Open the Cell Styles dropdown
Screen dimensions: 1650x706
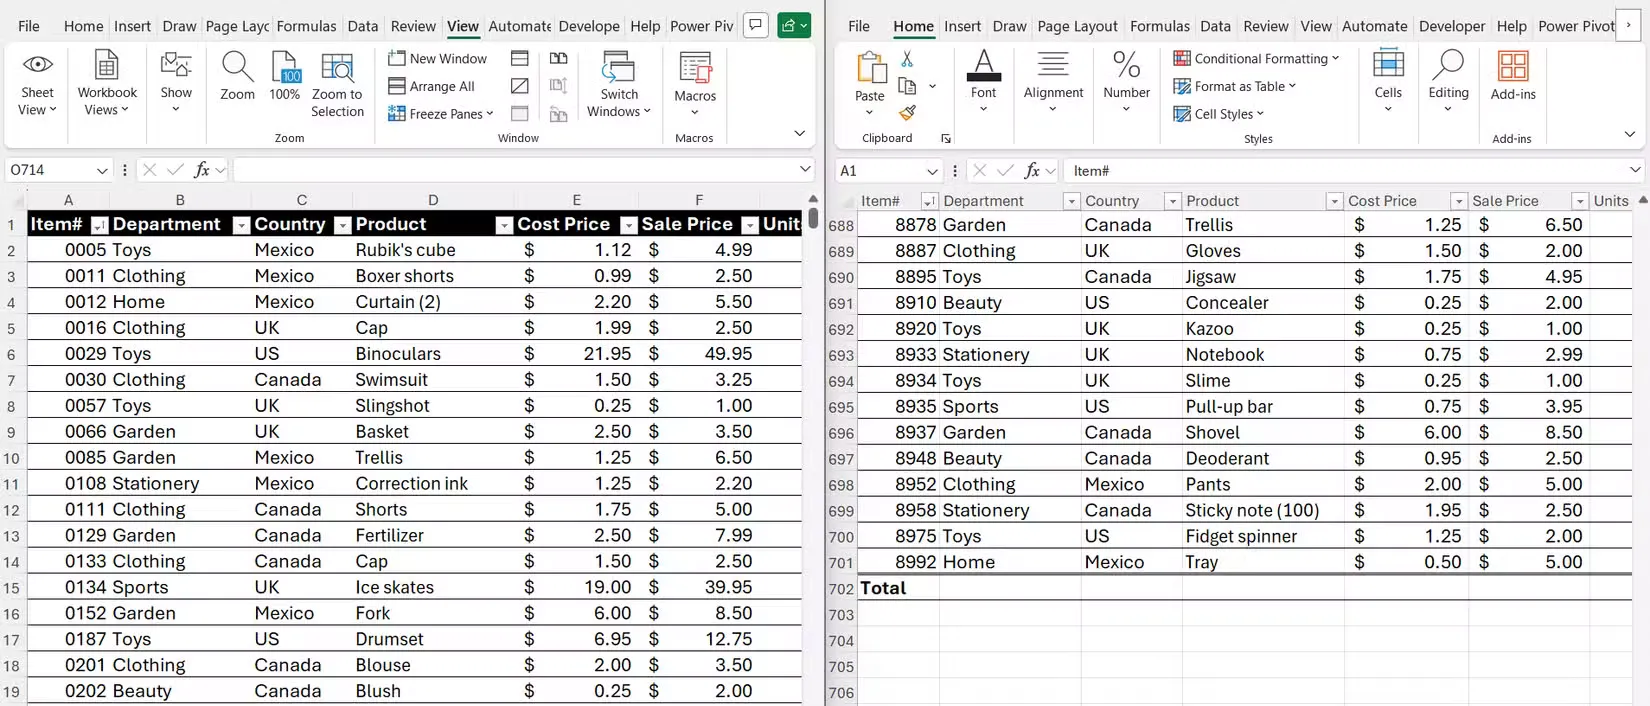click(x=1219, y=114)
